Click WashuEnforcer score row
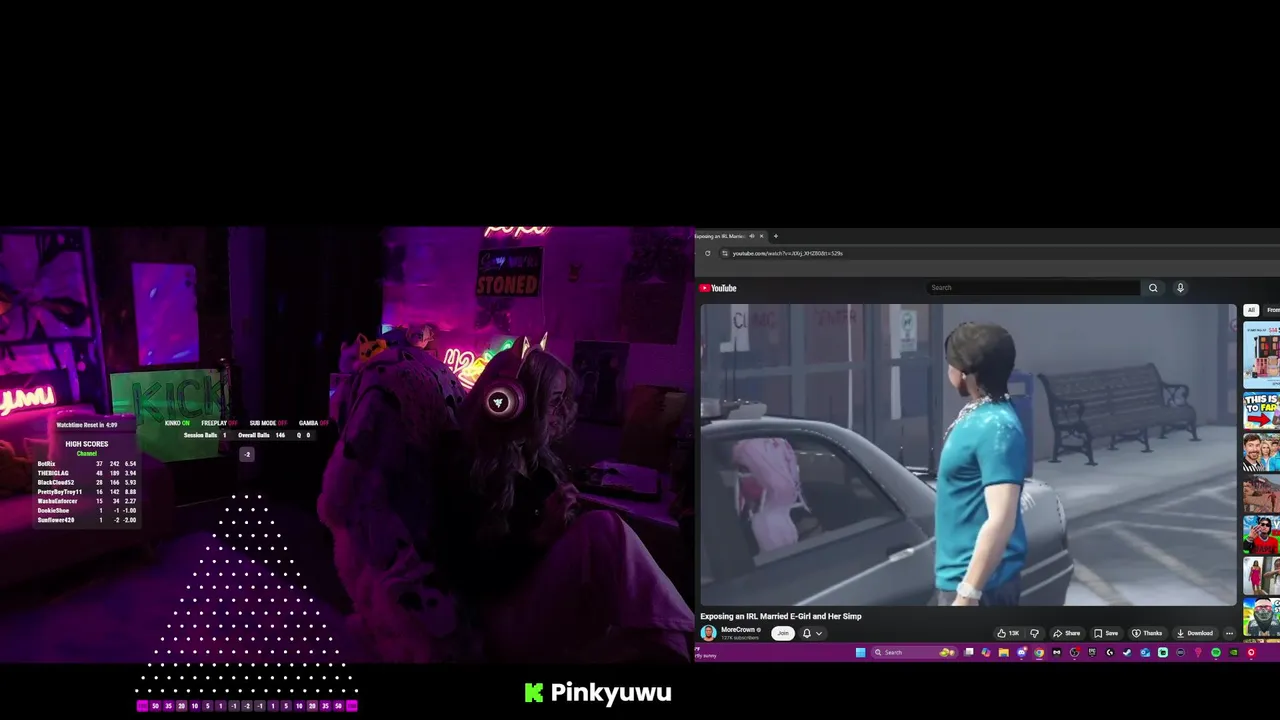The height and width of the screenshot is (720, 1280). tap(86, 501)
